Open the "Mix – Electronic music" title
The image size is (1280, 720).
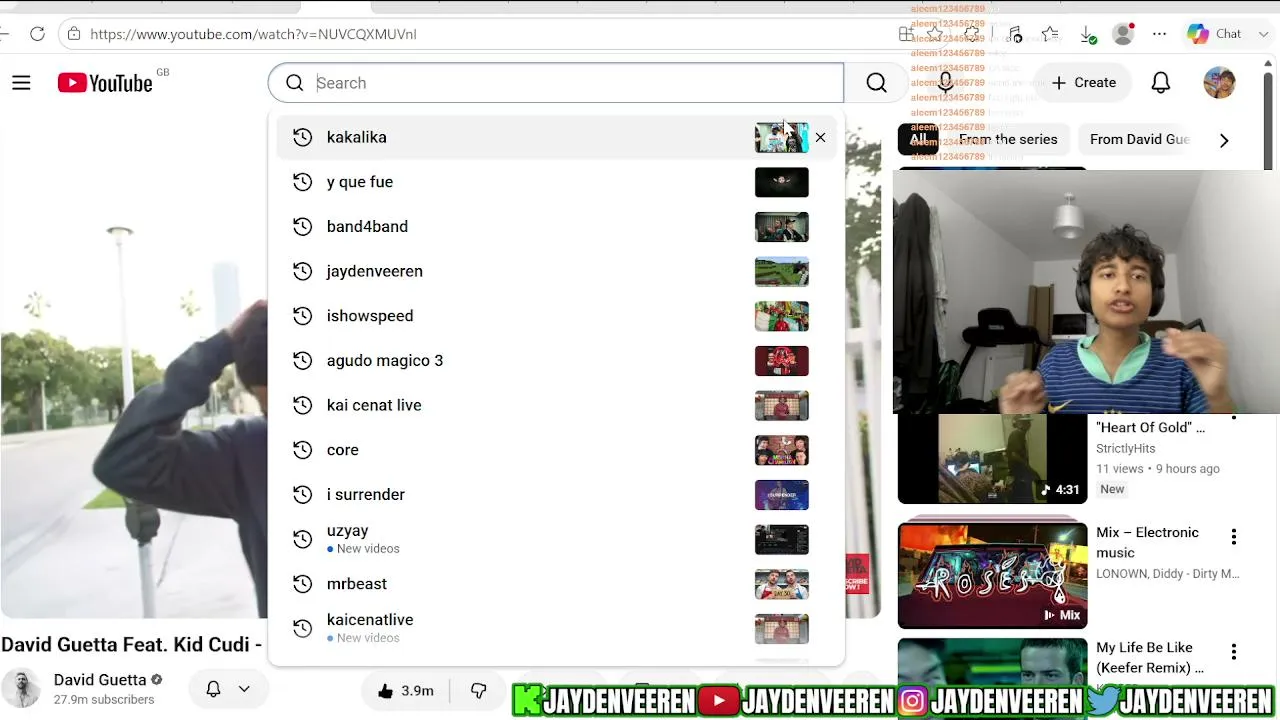pyautogui.click(x=1147, y=543)
